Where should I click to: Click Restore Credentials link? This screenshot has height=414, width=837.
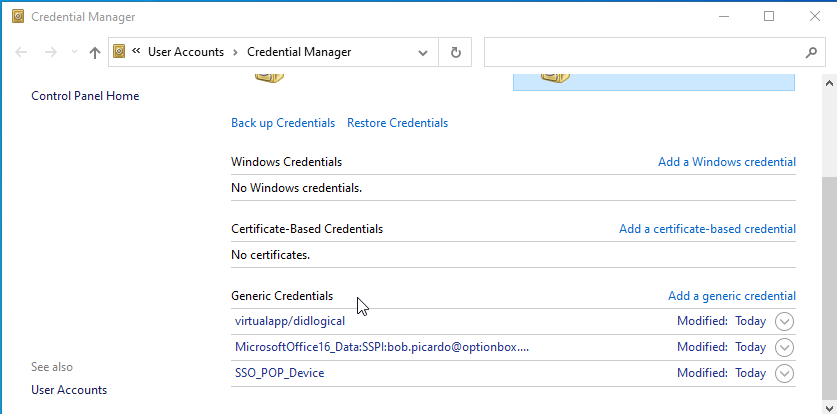pos(397,123)
